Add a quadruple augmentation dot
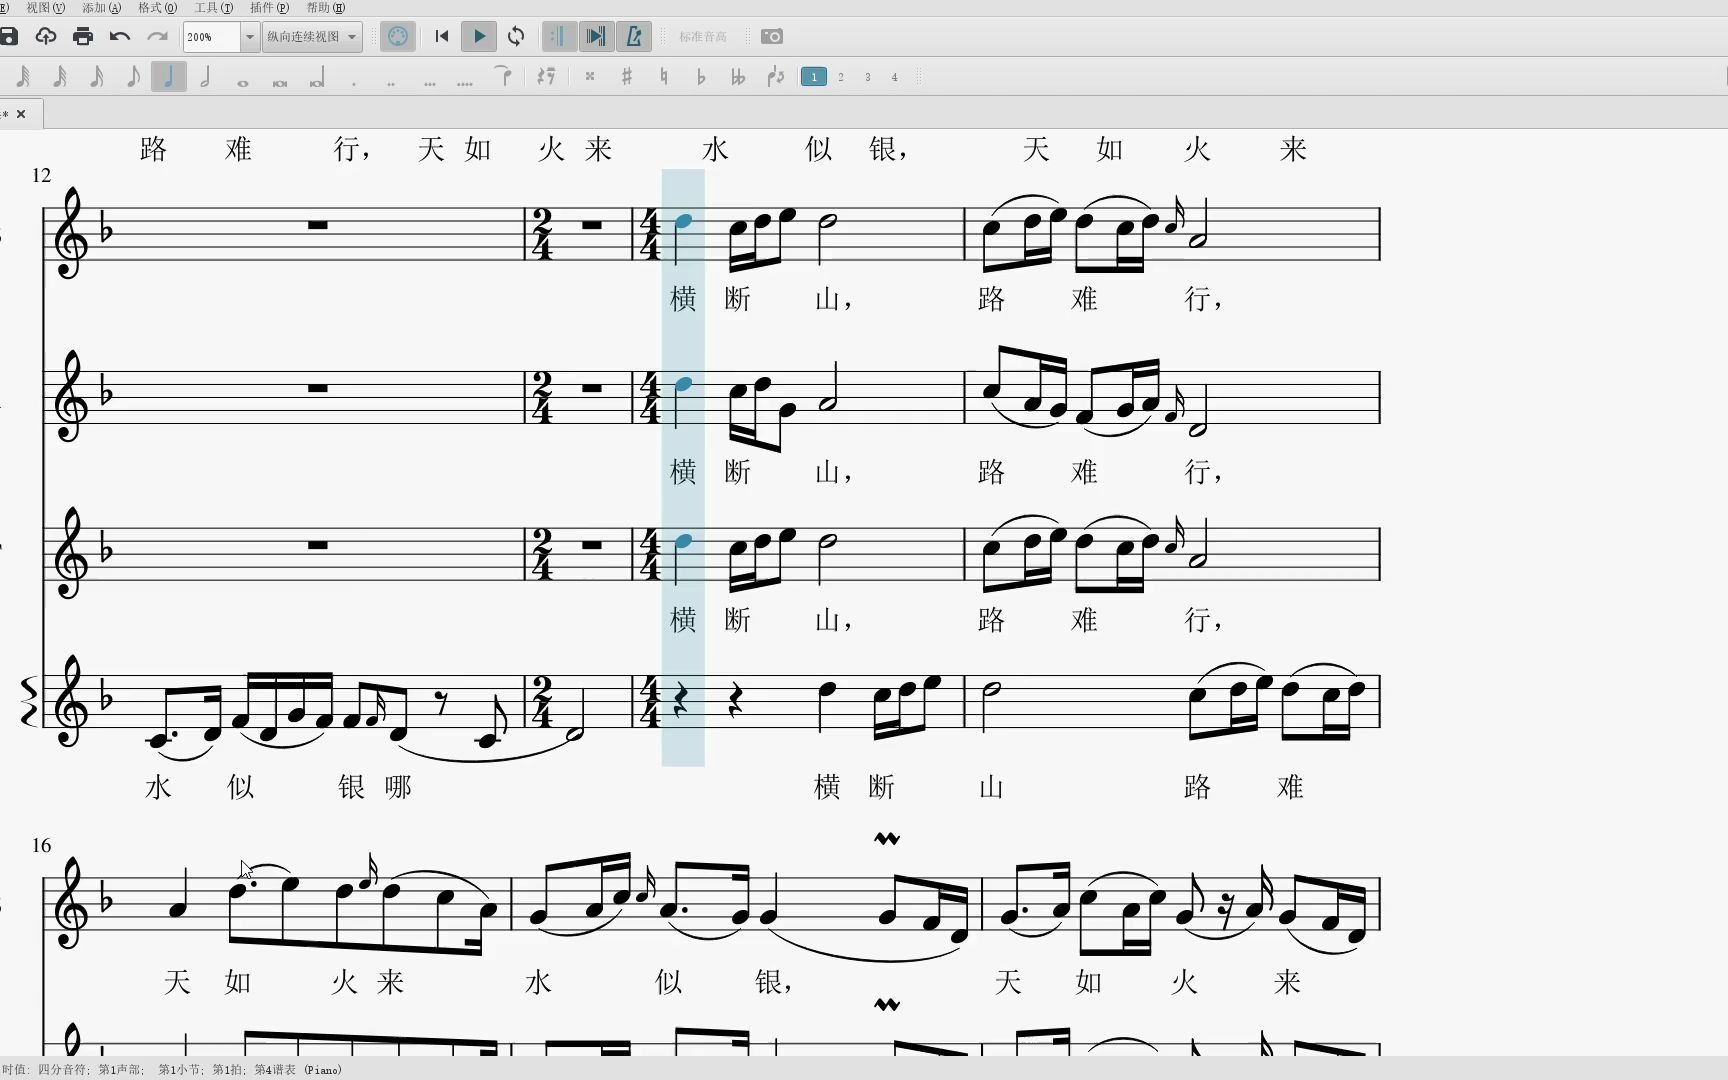This screenshot has width=1728, height=1080. pyautogui.click(x=465, y=83)
